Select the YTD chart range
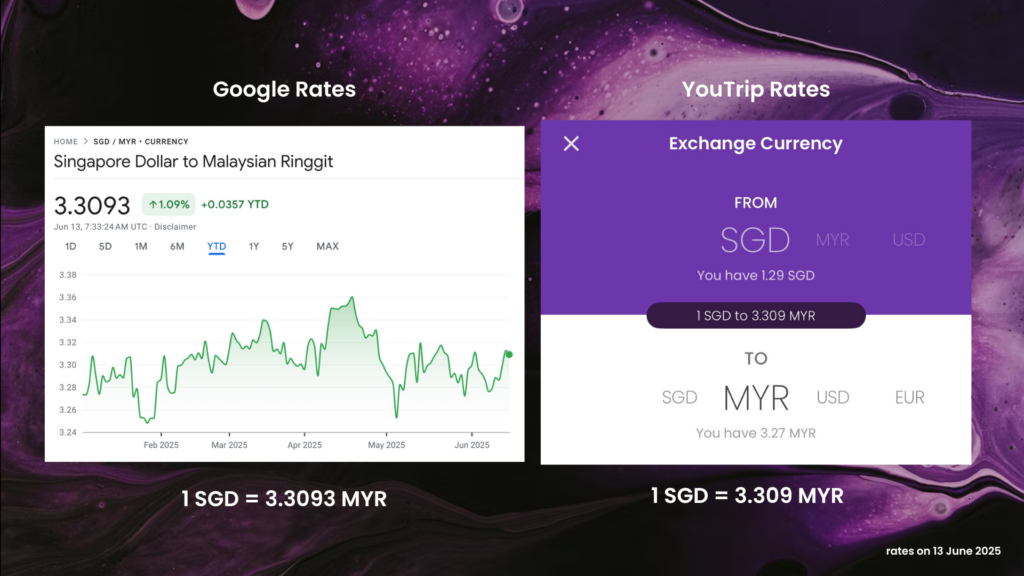 coord(217,246)
